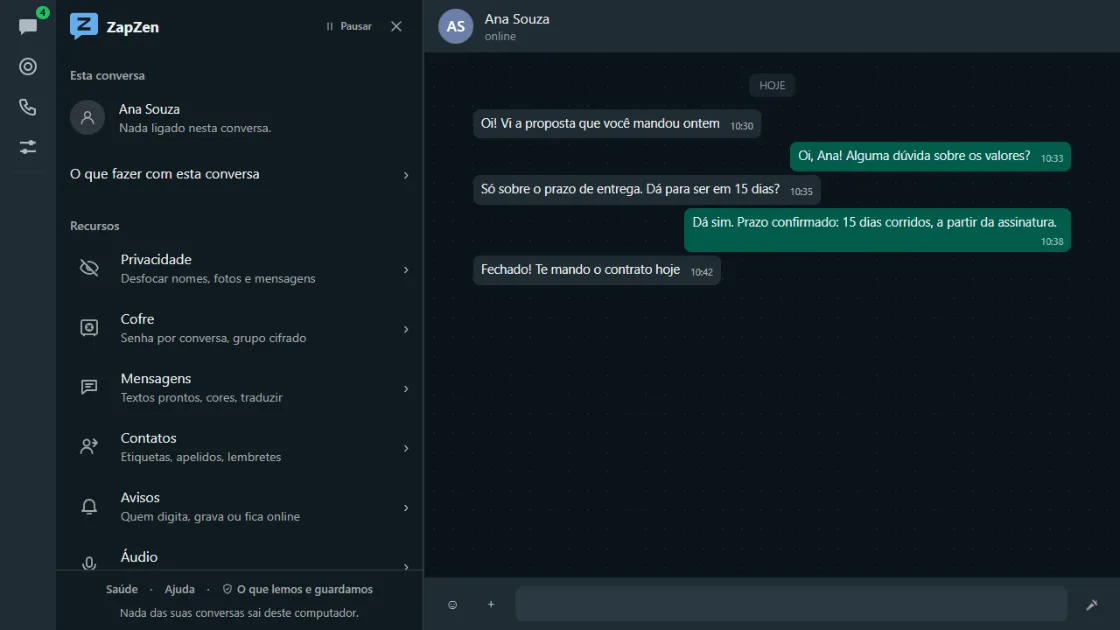Open the Mensagens resource

[x=239, y=388]
